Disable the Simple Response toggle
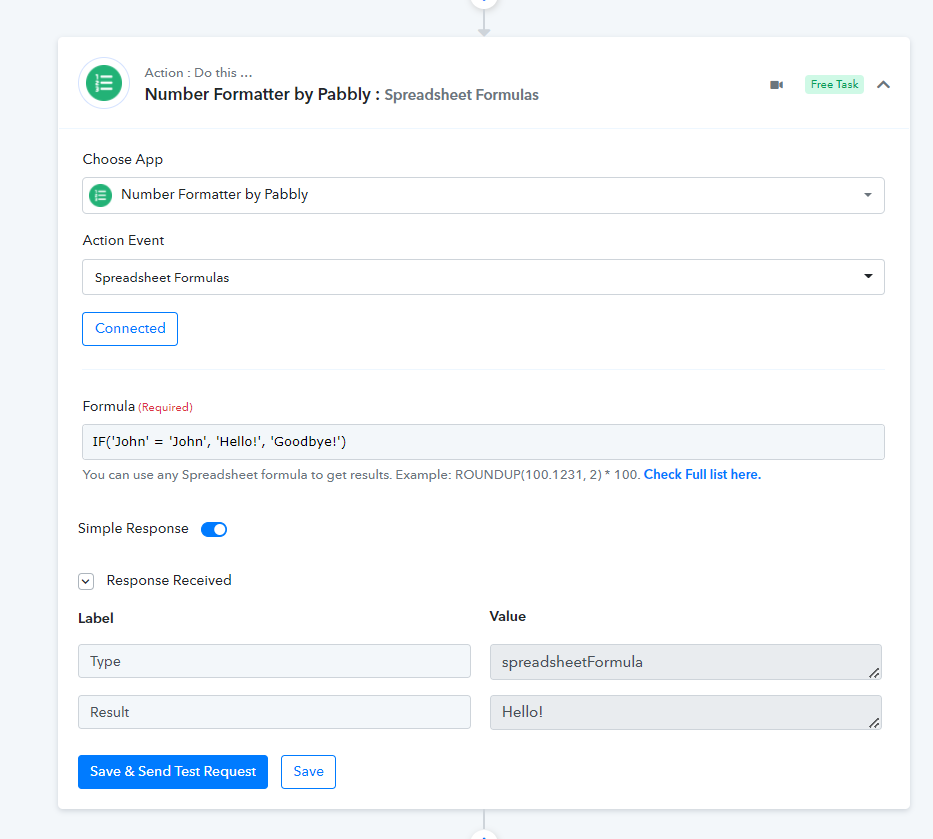The width and height of the screenshot is (933, 839). click(214, 530)
